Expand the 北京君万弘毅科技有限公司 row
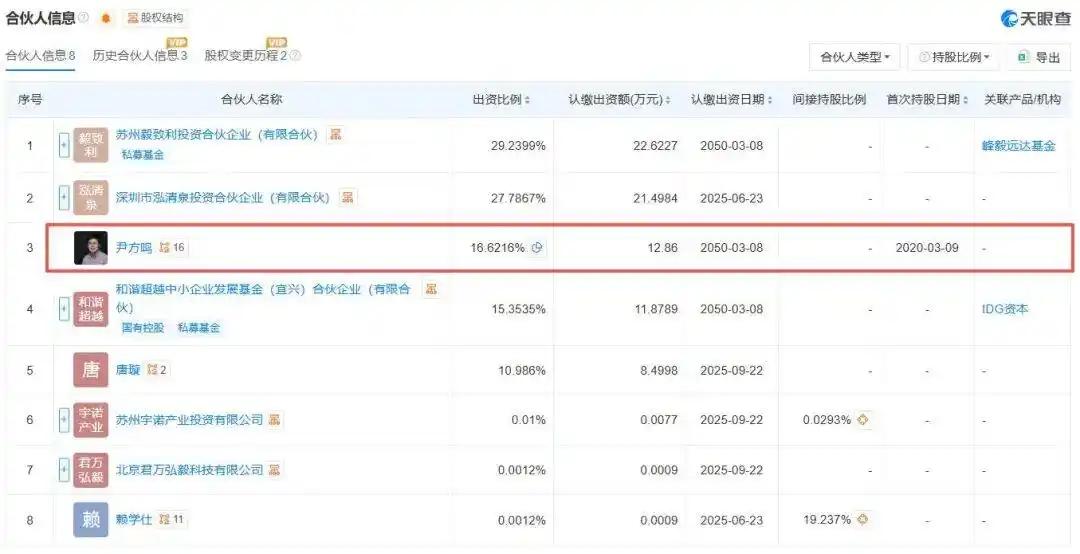Image resolution: width=1080 pixels, height=554 pixels. pos(64,470)
